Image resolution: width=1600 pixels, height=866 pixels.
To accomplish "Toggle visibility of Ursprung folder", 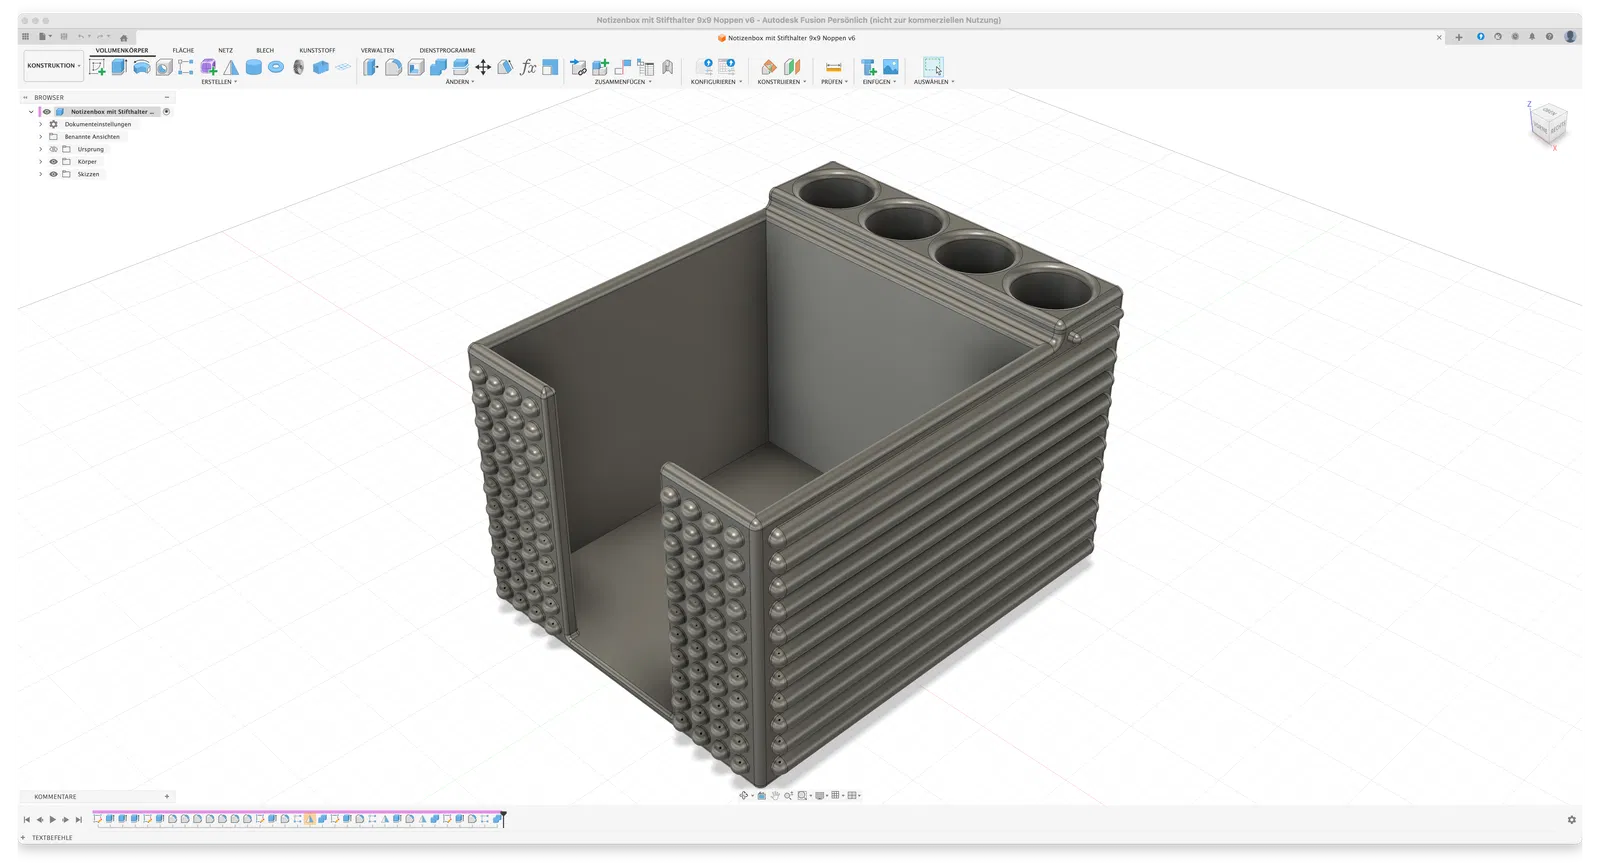I will (x=54, y=149).
